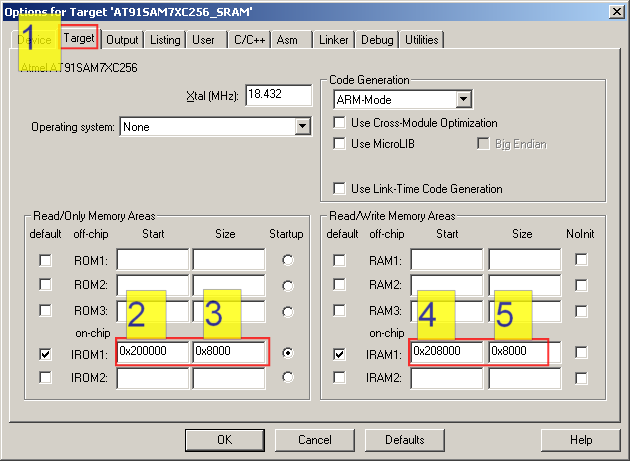The height and width of the screenshot is (461, 630).
Task: Uncheck the IRAM1 default checkbox
Action: [340, 354]
